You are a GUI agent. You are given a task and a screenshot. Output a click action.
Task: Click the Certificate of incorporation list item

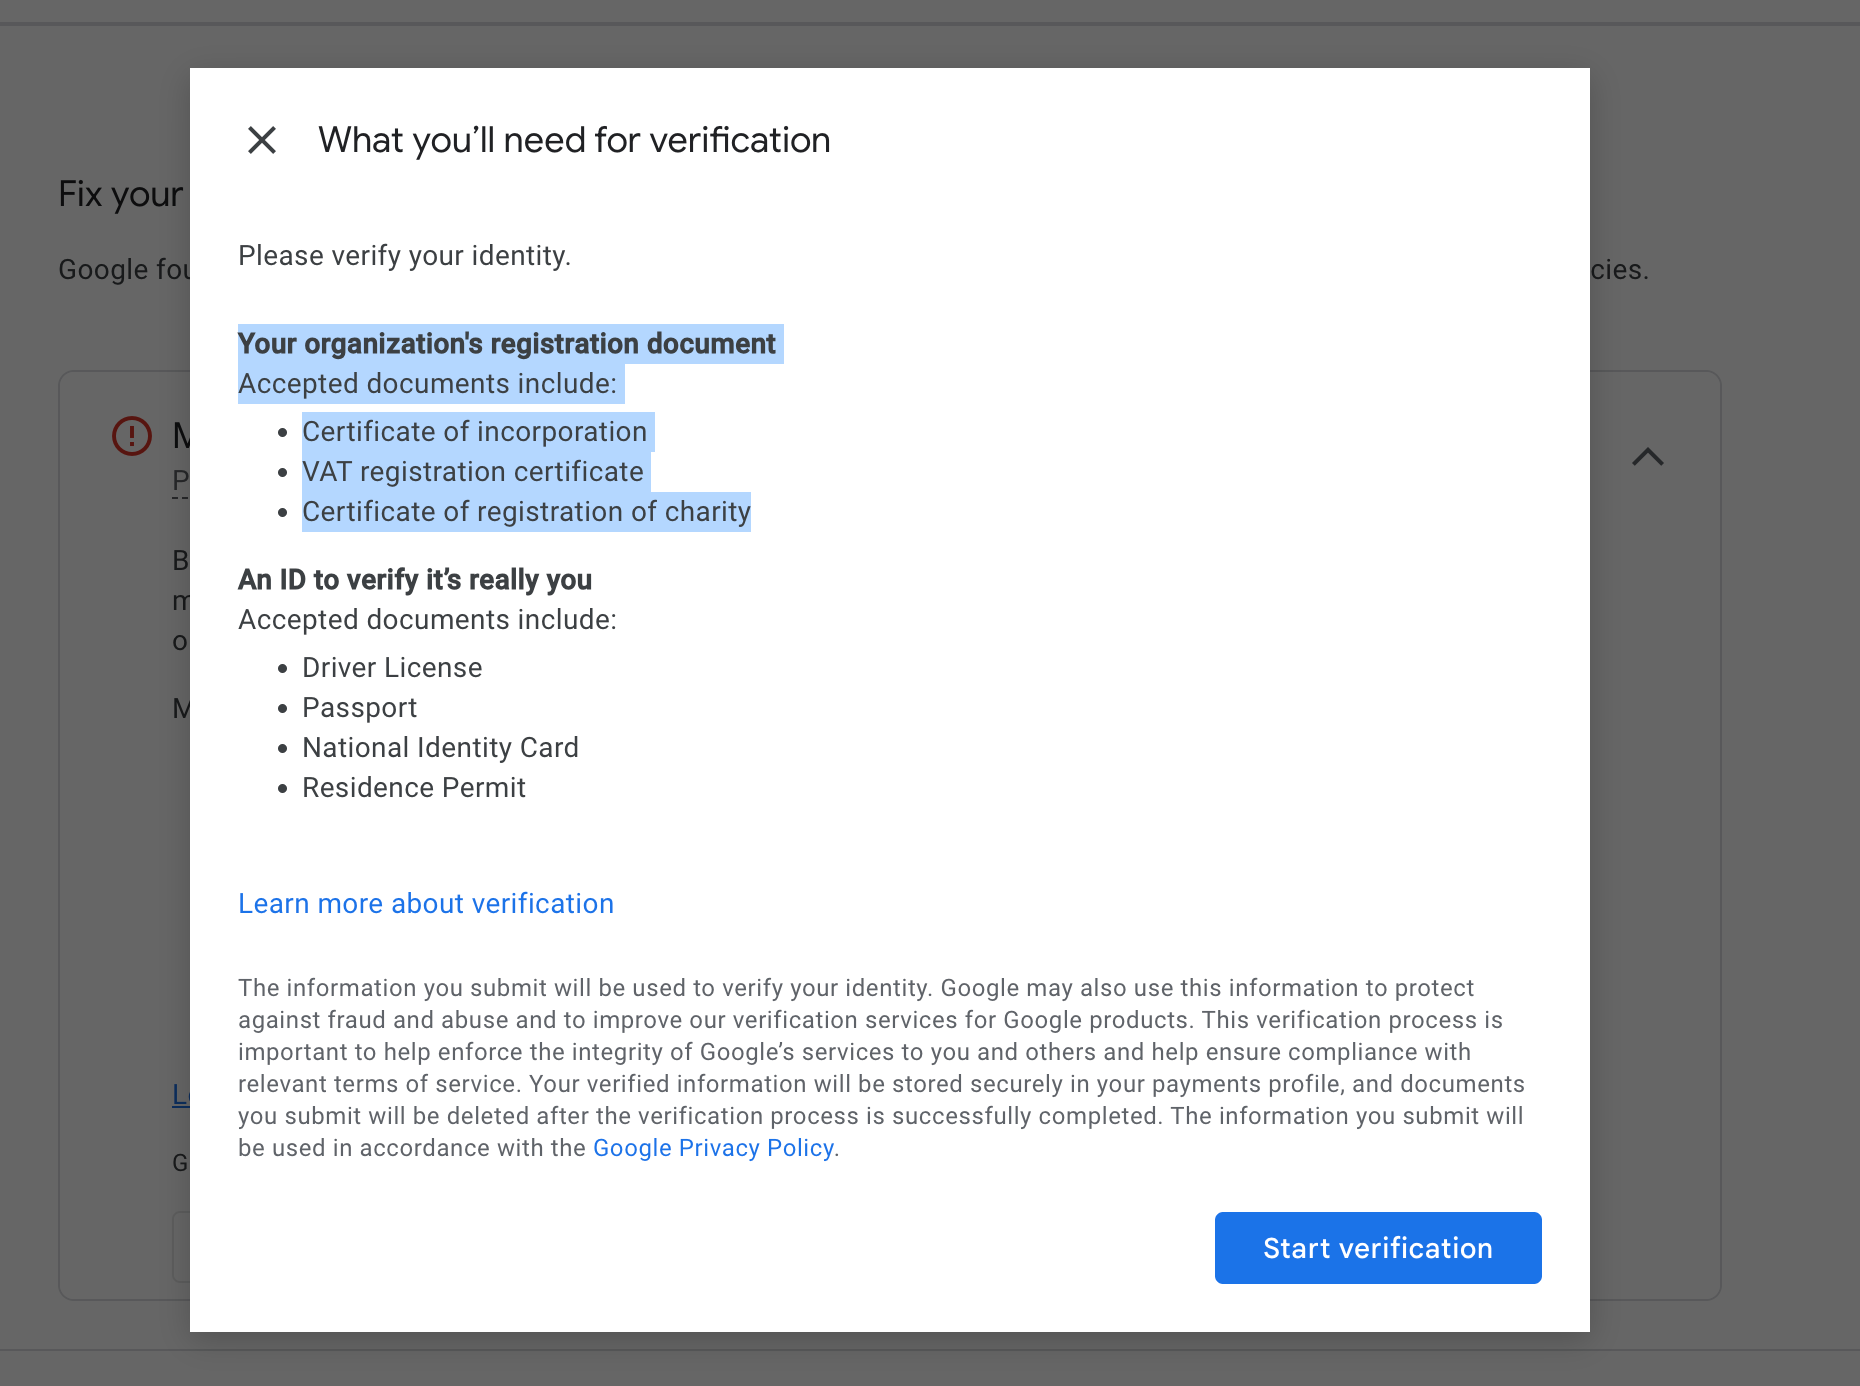tap(475, 432)
